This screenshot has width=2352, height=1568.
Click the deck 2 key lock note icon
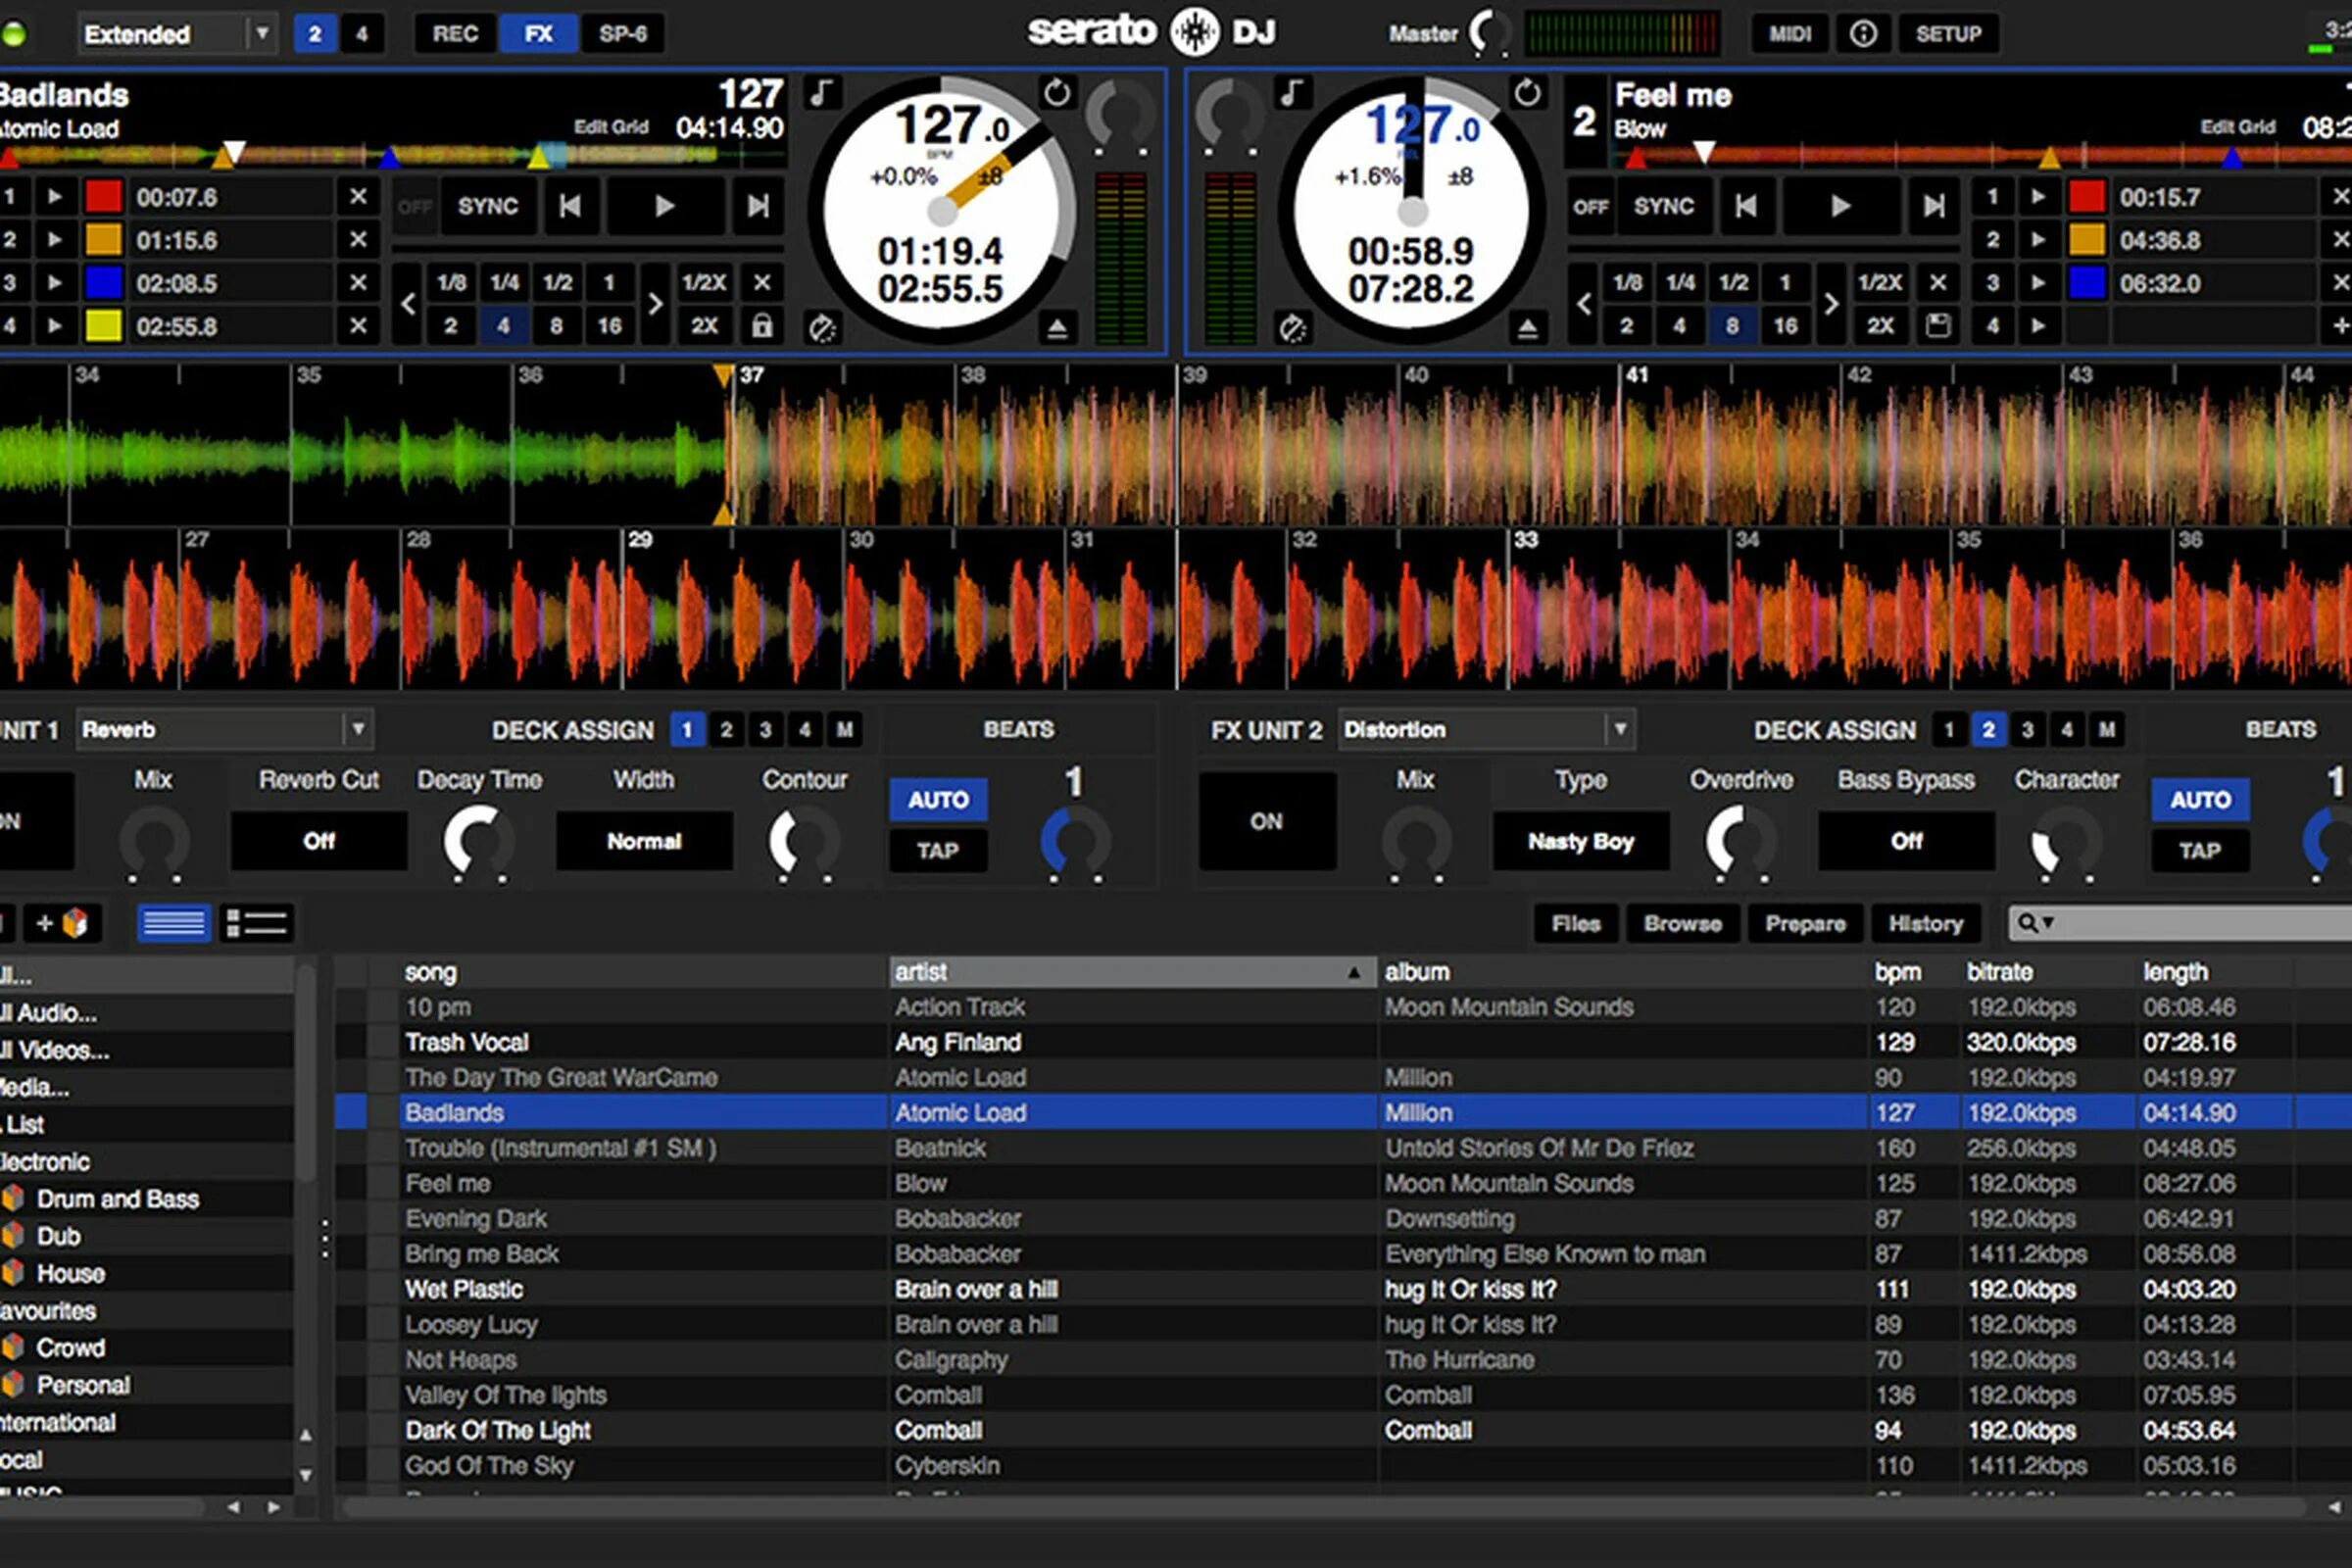(x=1291, y=93)
